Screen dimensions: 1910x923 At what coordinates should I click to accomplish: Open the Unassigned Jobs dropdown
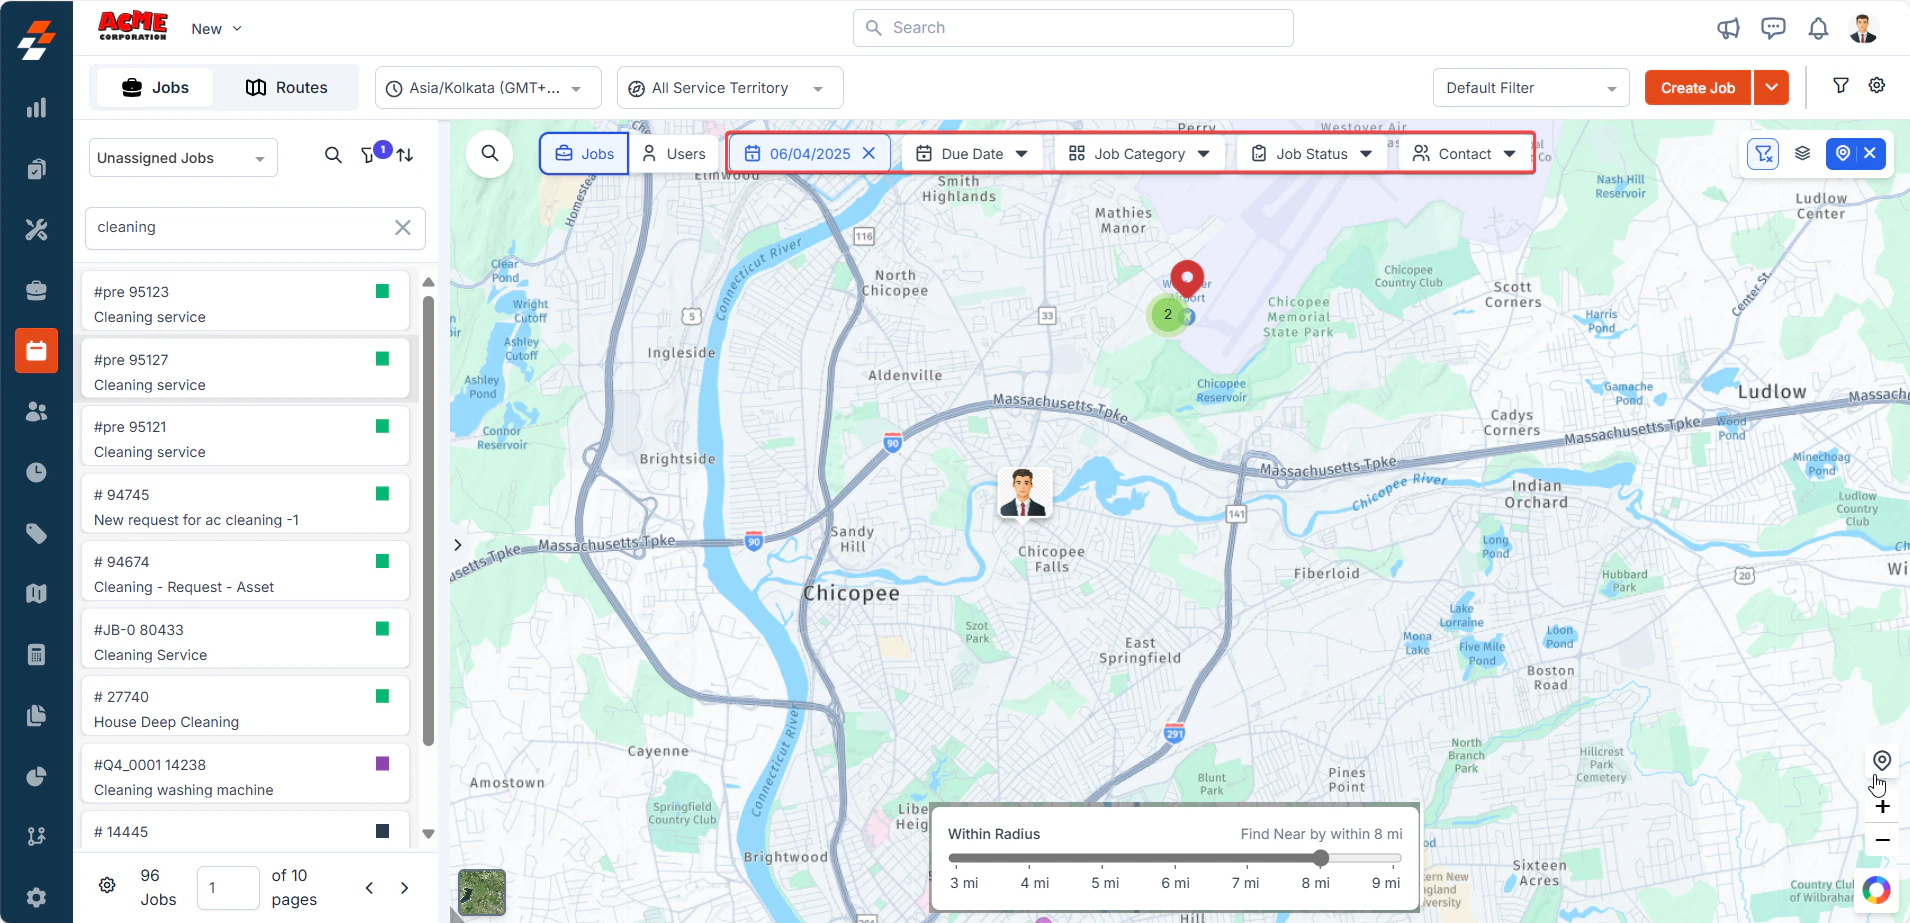pos(183,158)
